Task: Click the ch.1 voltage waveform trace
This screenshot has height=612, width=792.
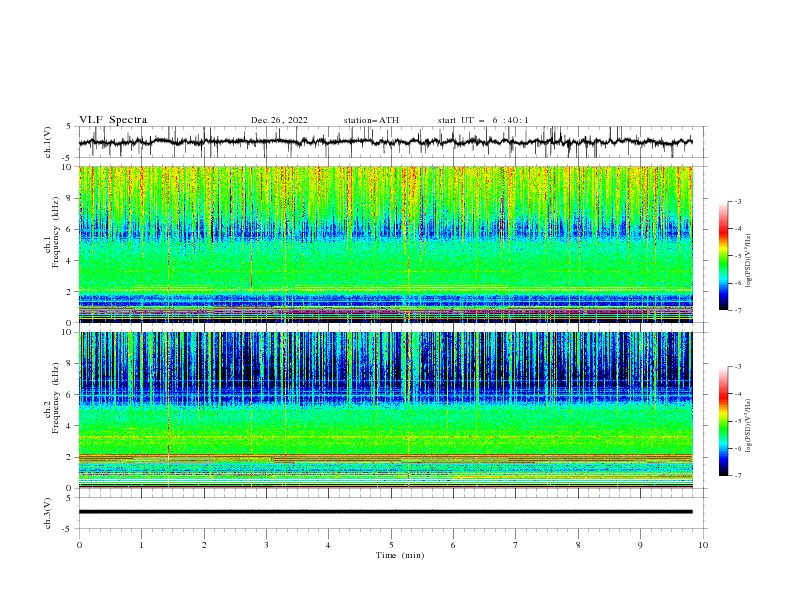Action: click(x=386, y=142)
